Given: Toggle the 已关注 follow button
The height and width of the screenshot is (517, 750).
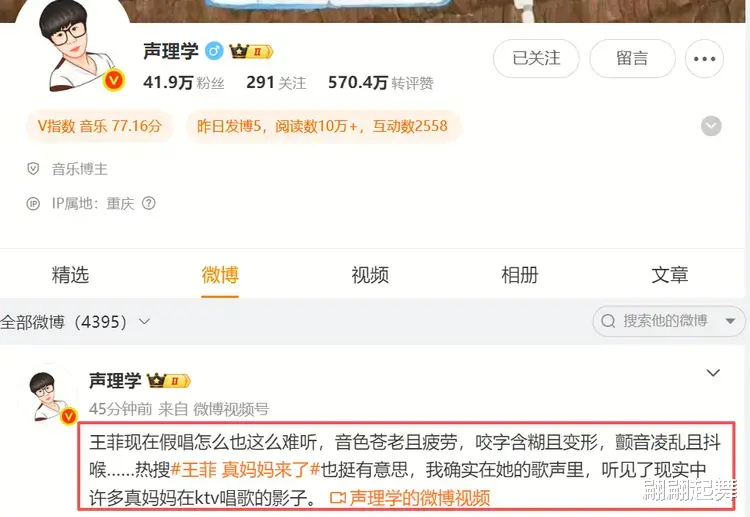Looking at the screenshot, I should point(536,59).
